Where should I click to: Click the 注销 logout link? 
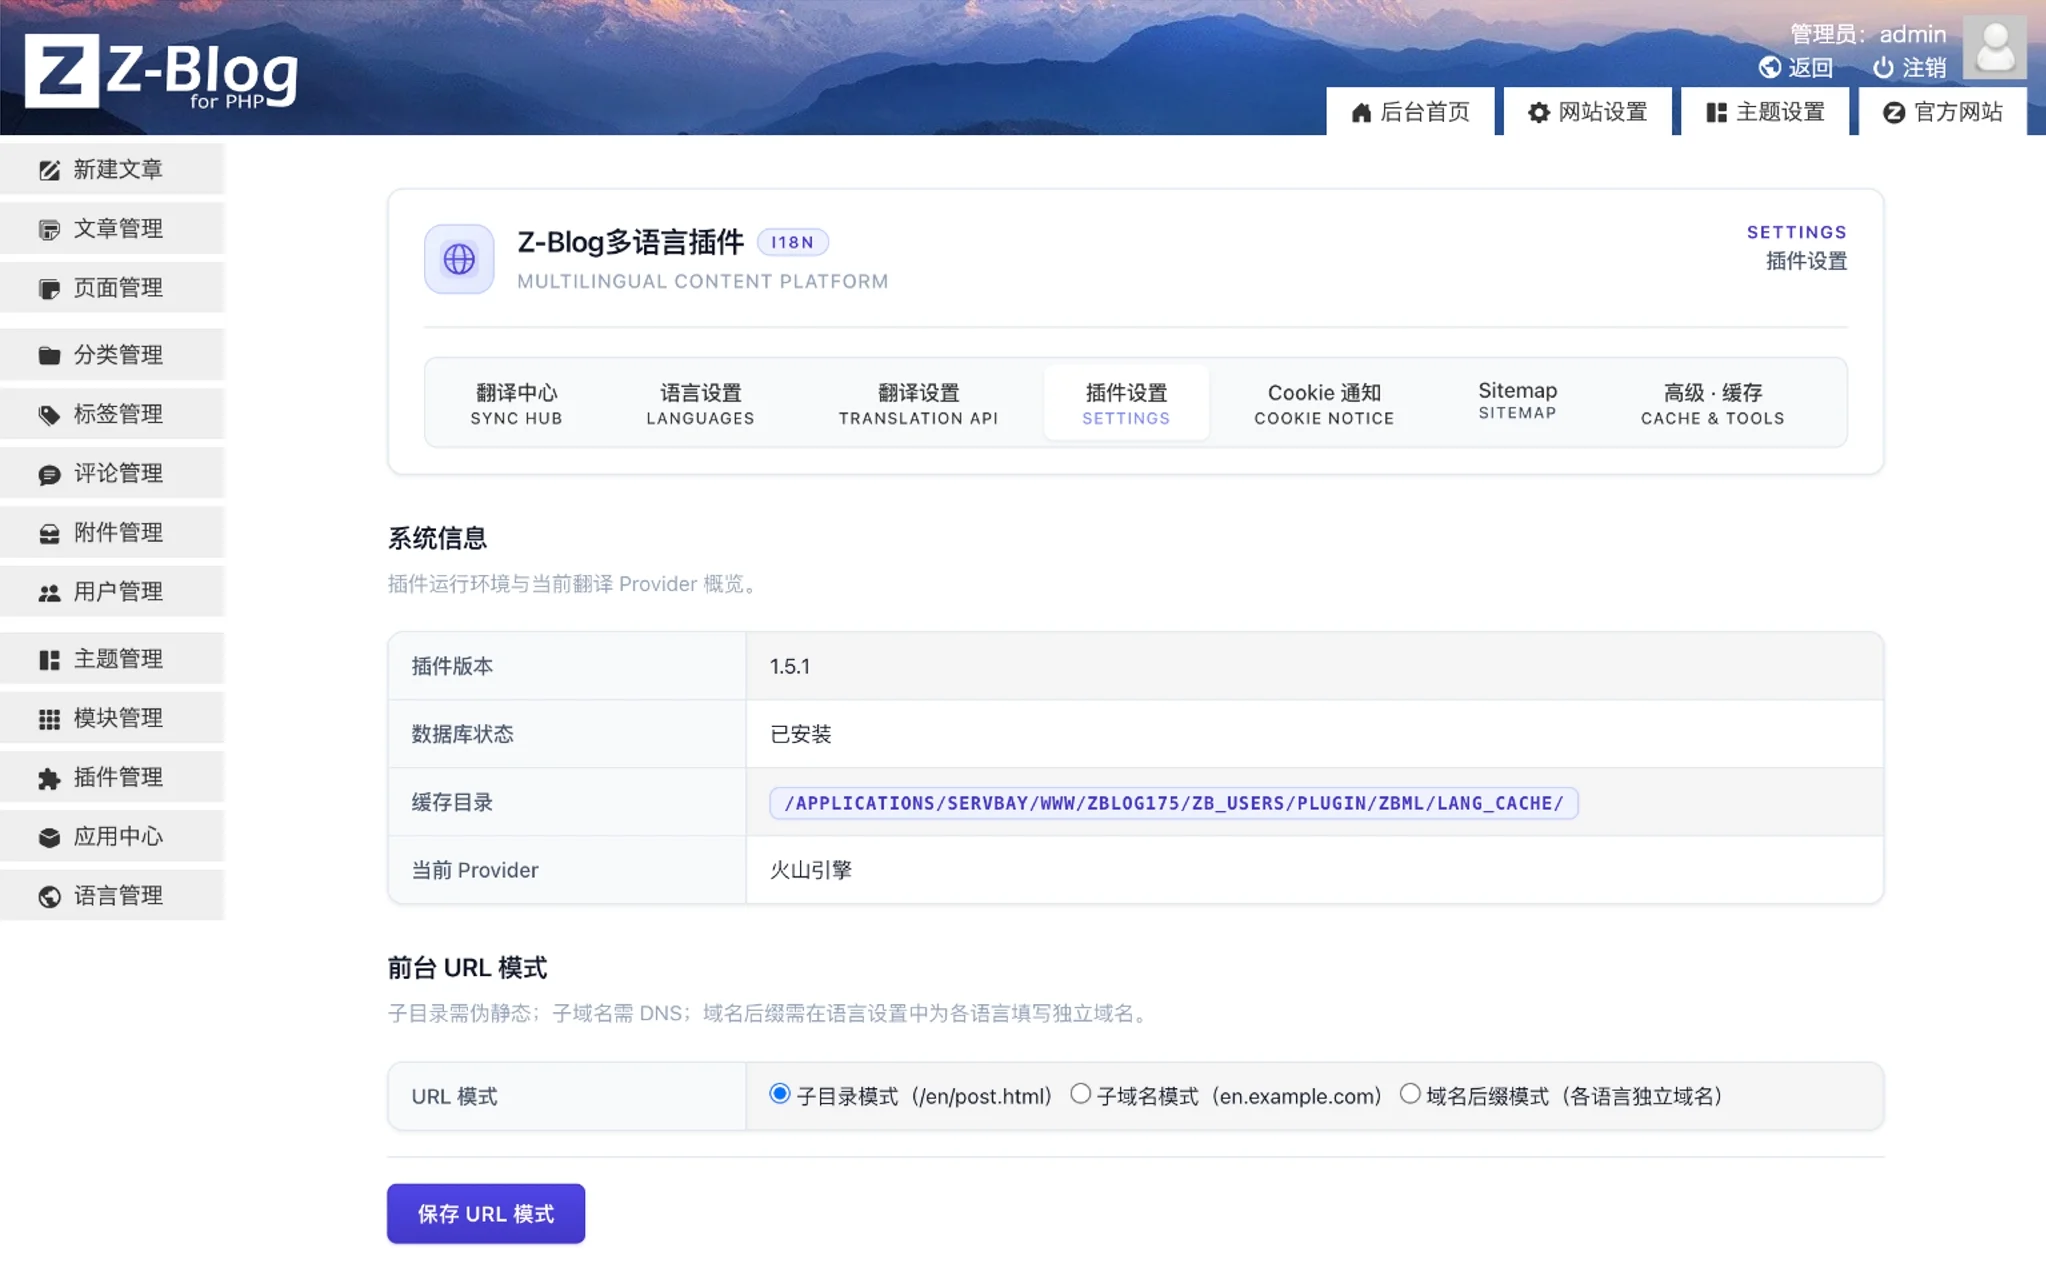coord(1909,67)
